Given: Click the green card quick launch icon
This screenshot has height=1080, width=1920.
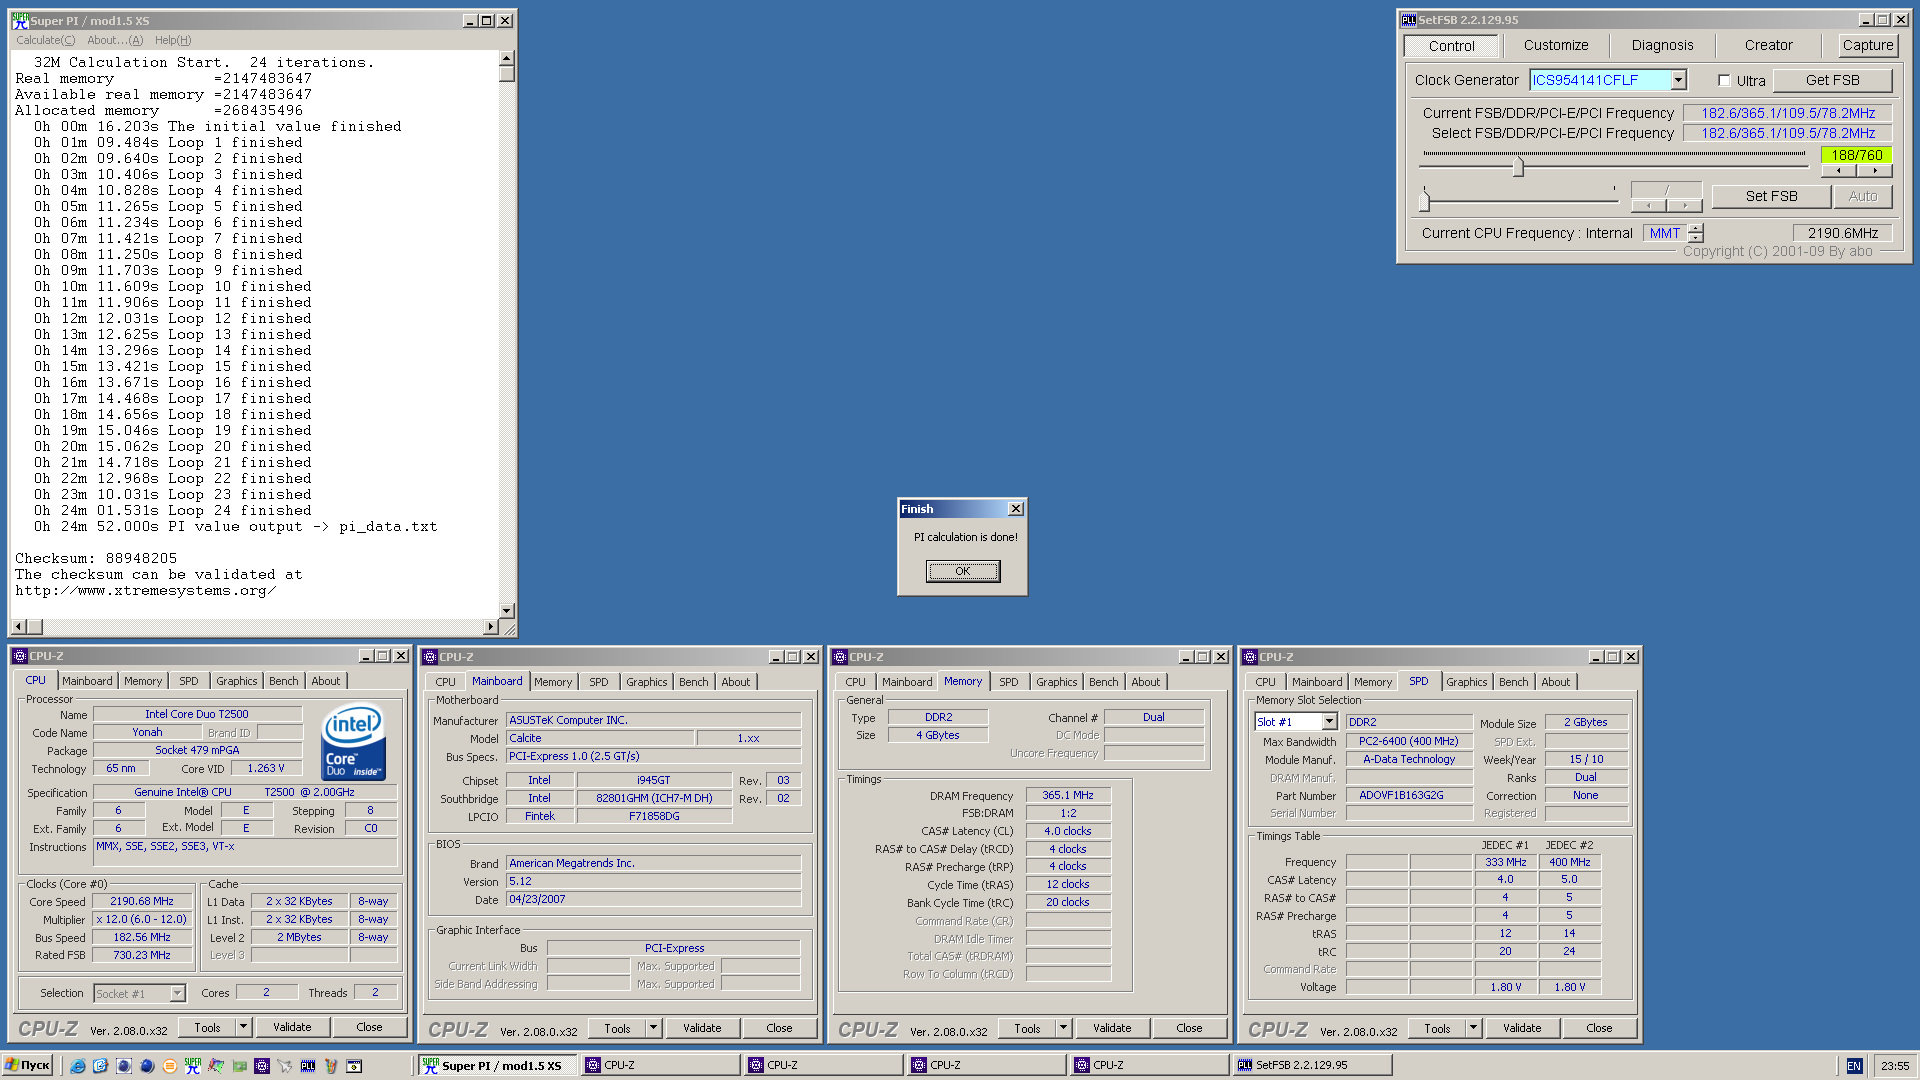Looking at the screenshot, I should click(239, 1066).
